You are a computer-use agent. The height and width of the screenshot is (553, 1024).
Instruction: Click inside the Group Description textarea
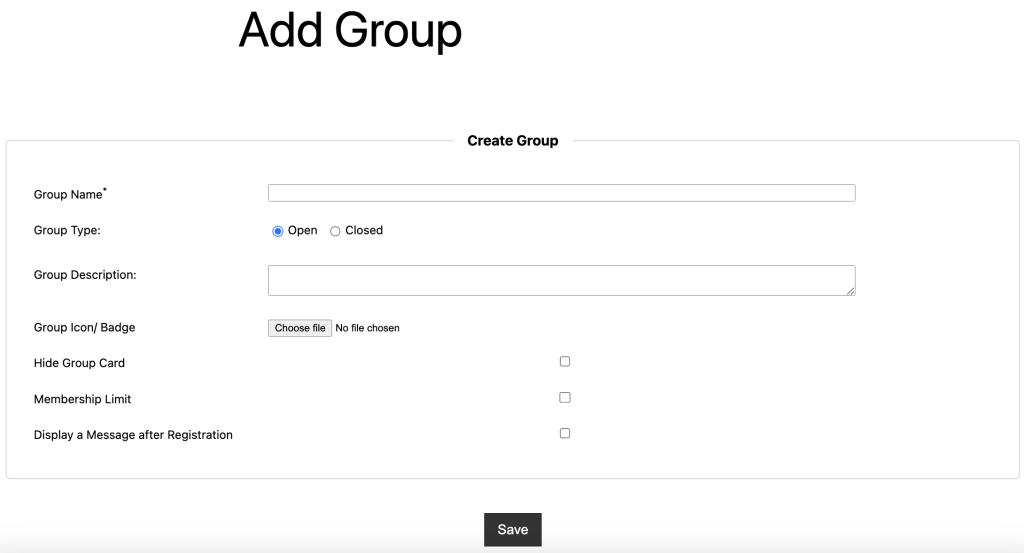(x=561, y=280)
